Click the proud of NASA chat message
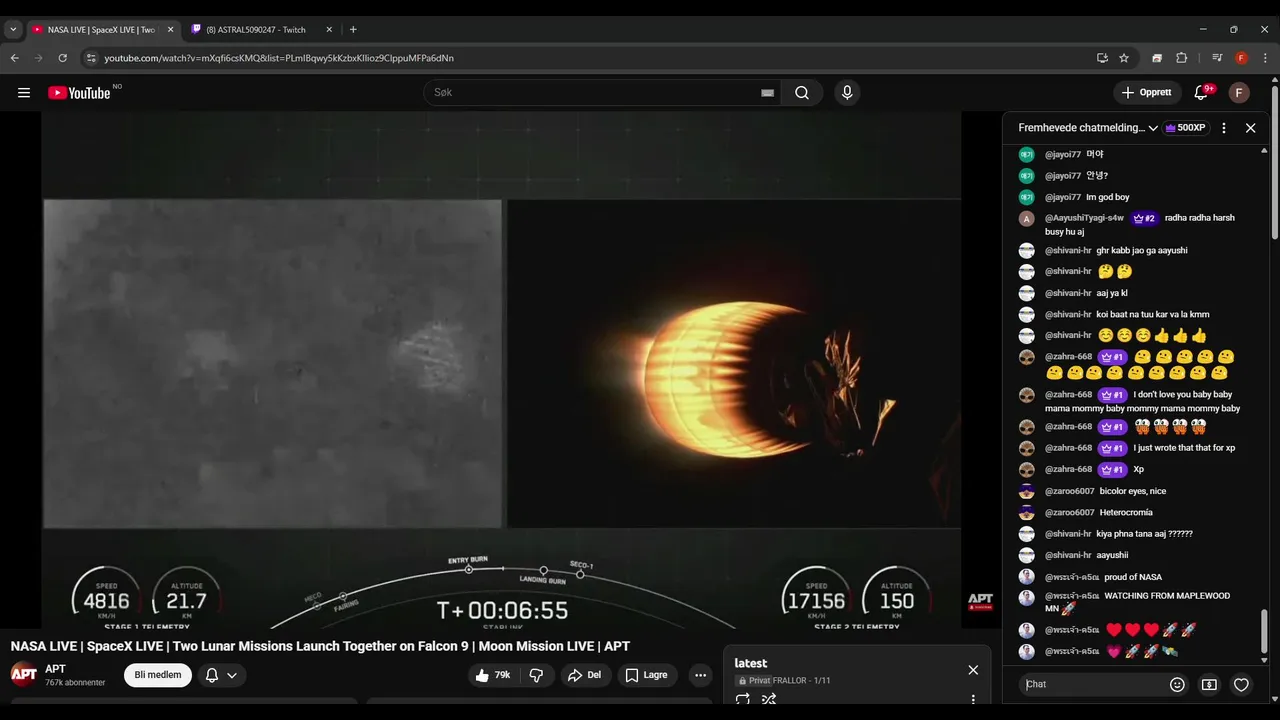The image size is (1280, 720). coord(1133,577)
